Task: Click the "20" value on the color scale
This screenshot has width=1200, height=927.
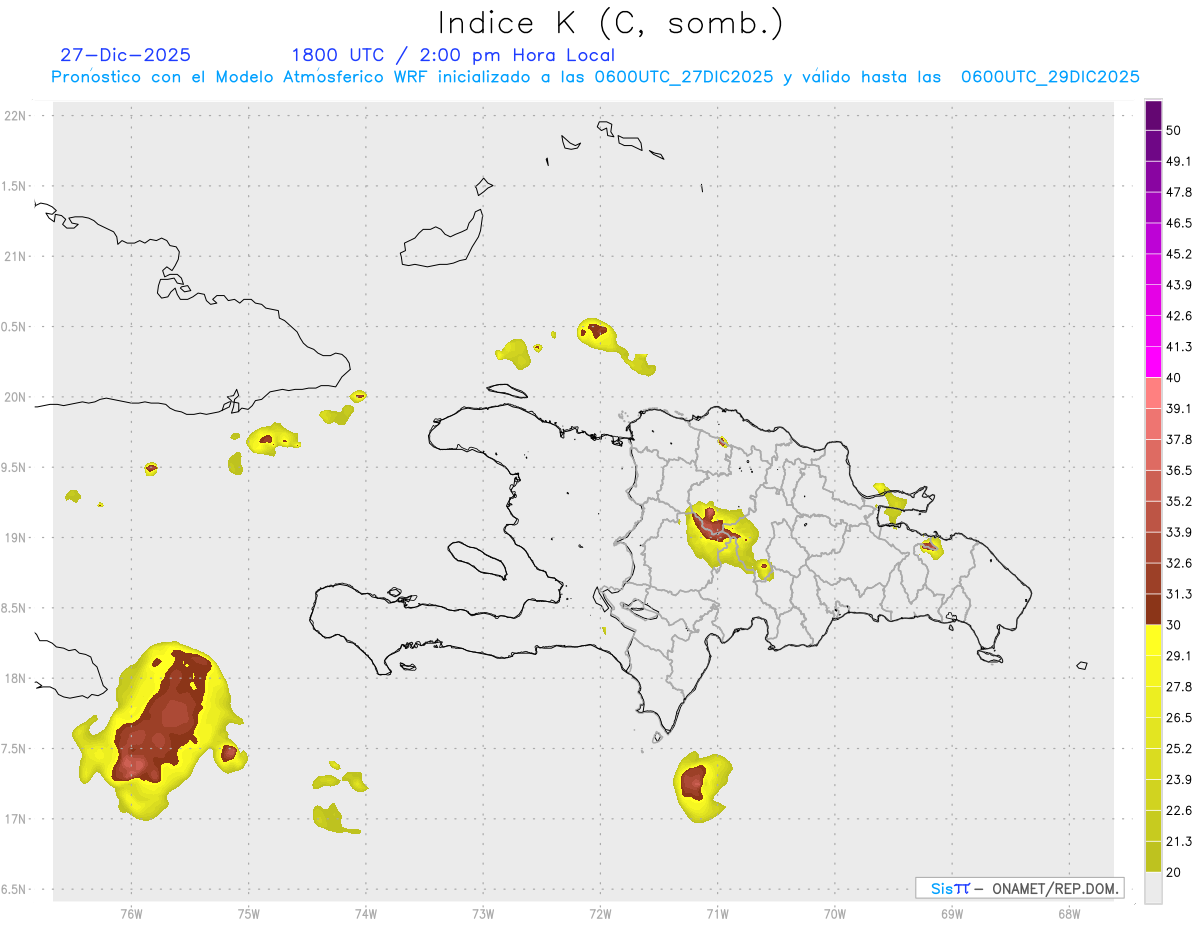Action: [x=1174, y=872]
